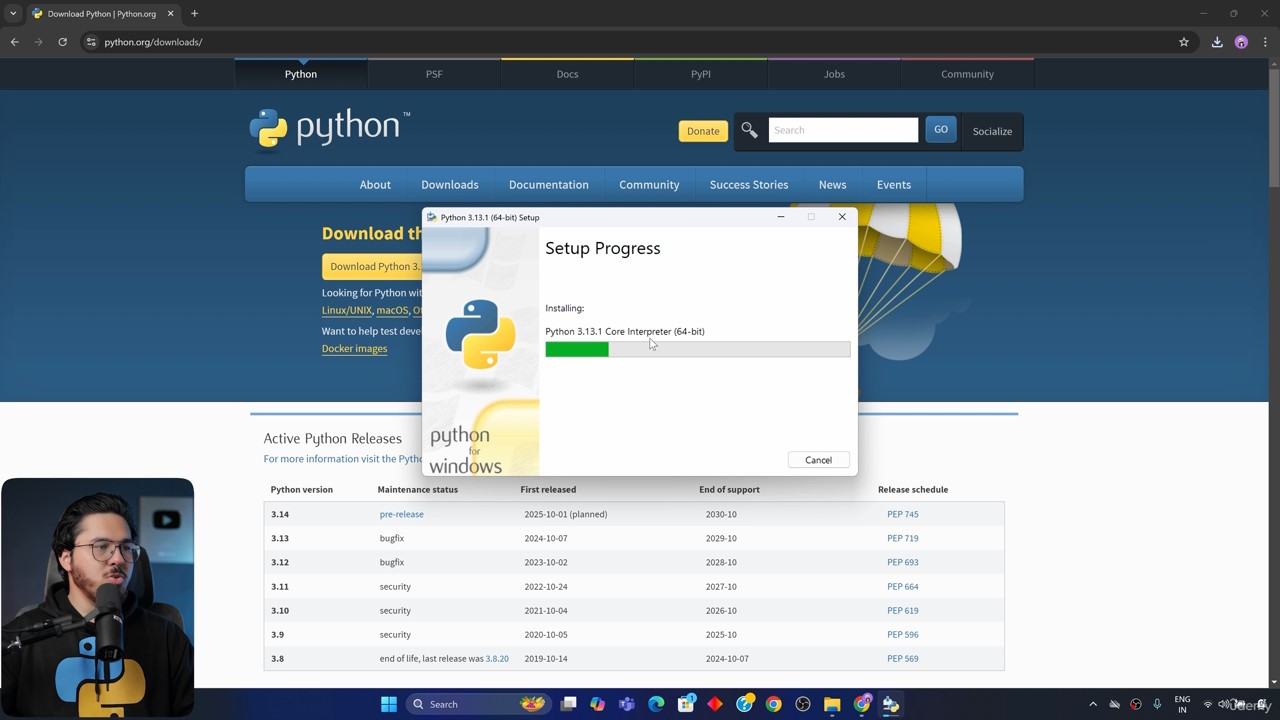Image resolution: width=1280 pixels, height=720 pixels.
Task: Go back with the browser back arrow
Action: (14, 42)
